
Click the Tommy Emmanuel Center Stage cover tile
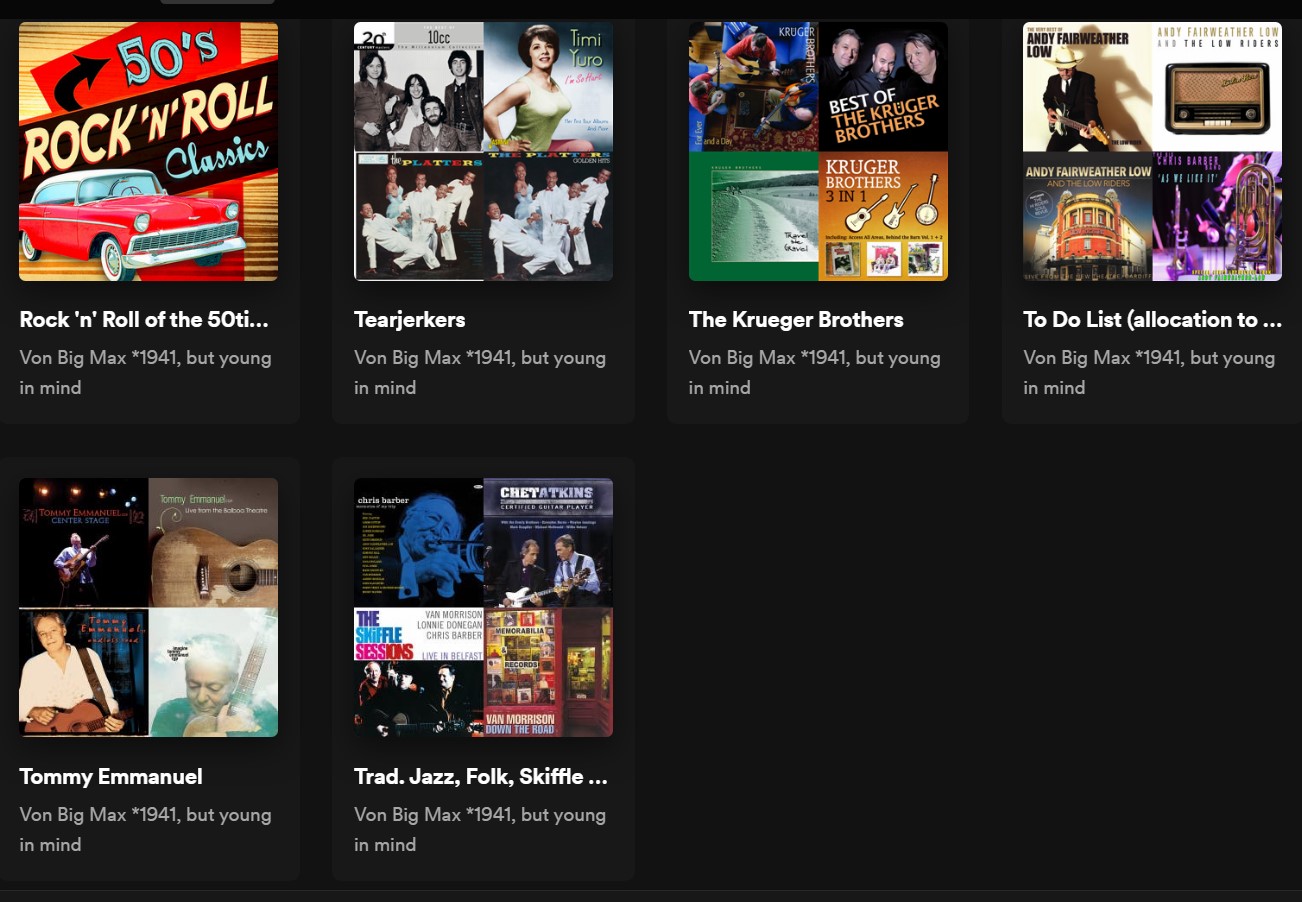84,543
